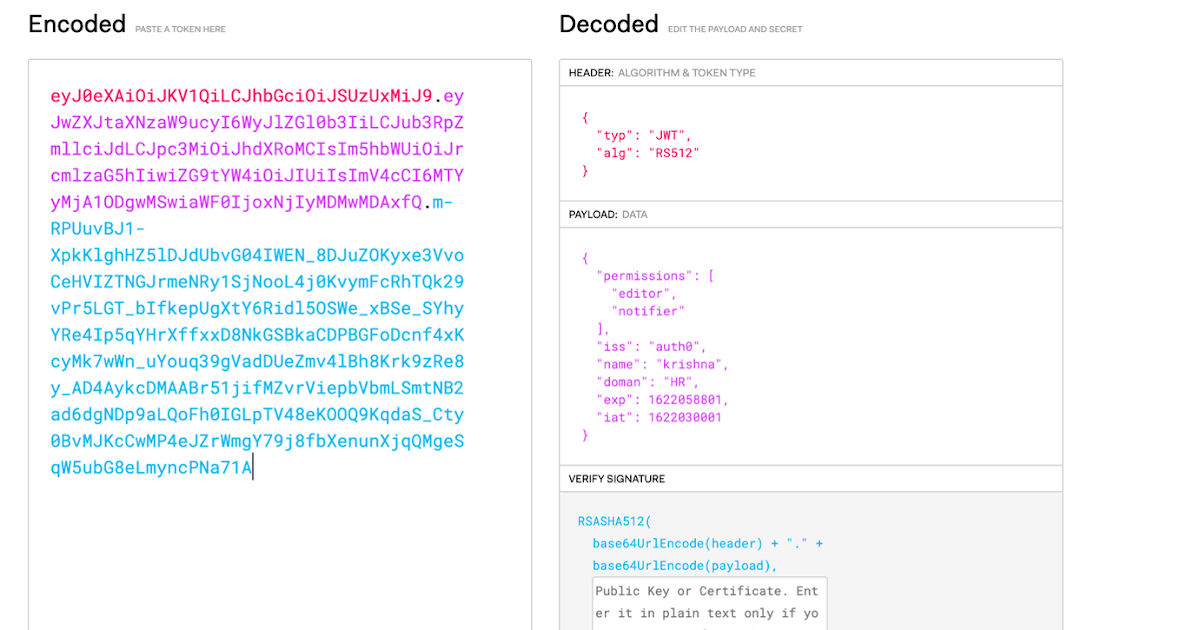1200x630 pixels.
Task: Click the PAYLOAD: DATA section label
Action: coord(607,214)
